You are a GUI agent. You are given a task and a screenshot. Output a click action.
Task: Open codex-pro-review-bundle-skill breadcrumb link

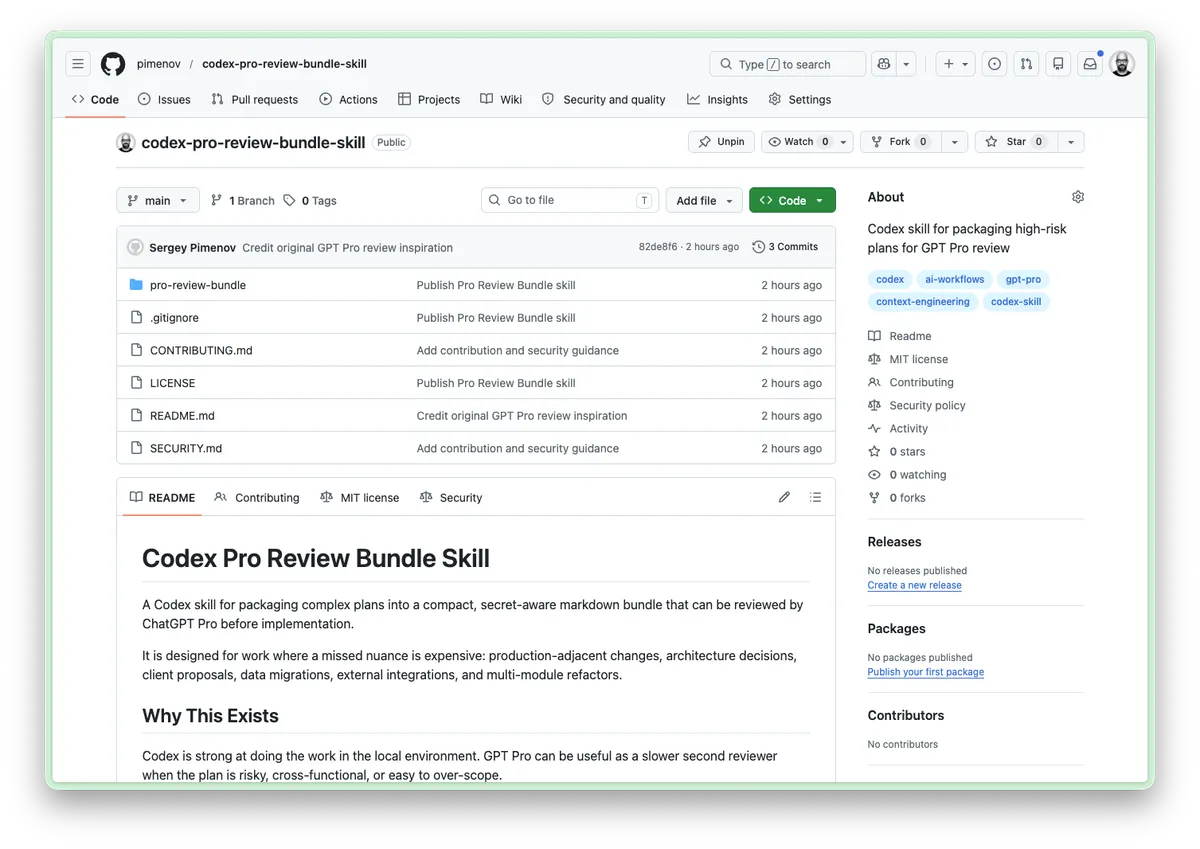284,64
